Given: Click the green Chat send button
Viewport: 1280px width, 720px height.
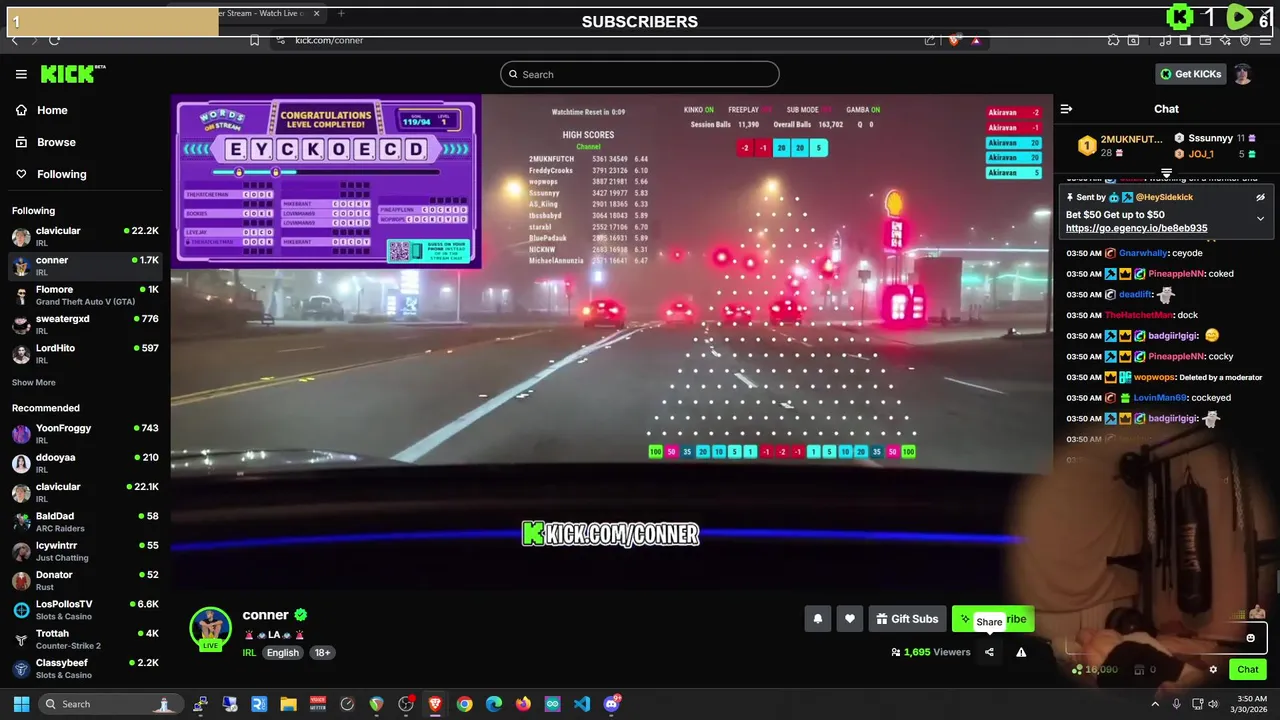Looking at the screenshot, I should coord(1248,670).
